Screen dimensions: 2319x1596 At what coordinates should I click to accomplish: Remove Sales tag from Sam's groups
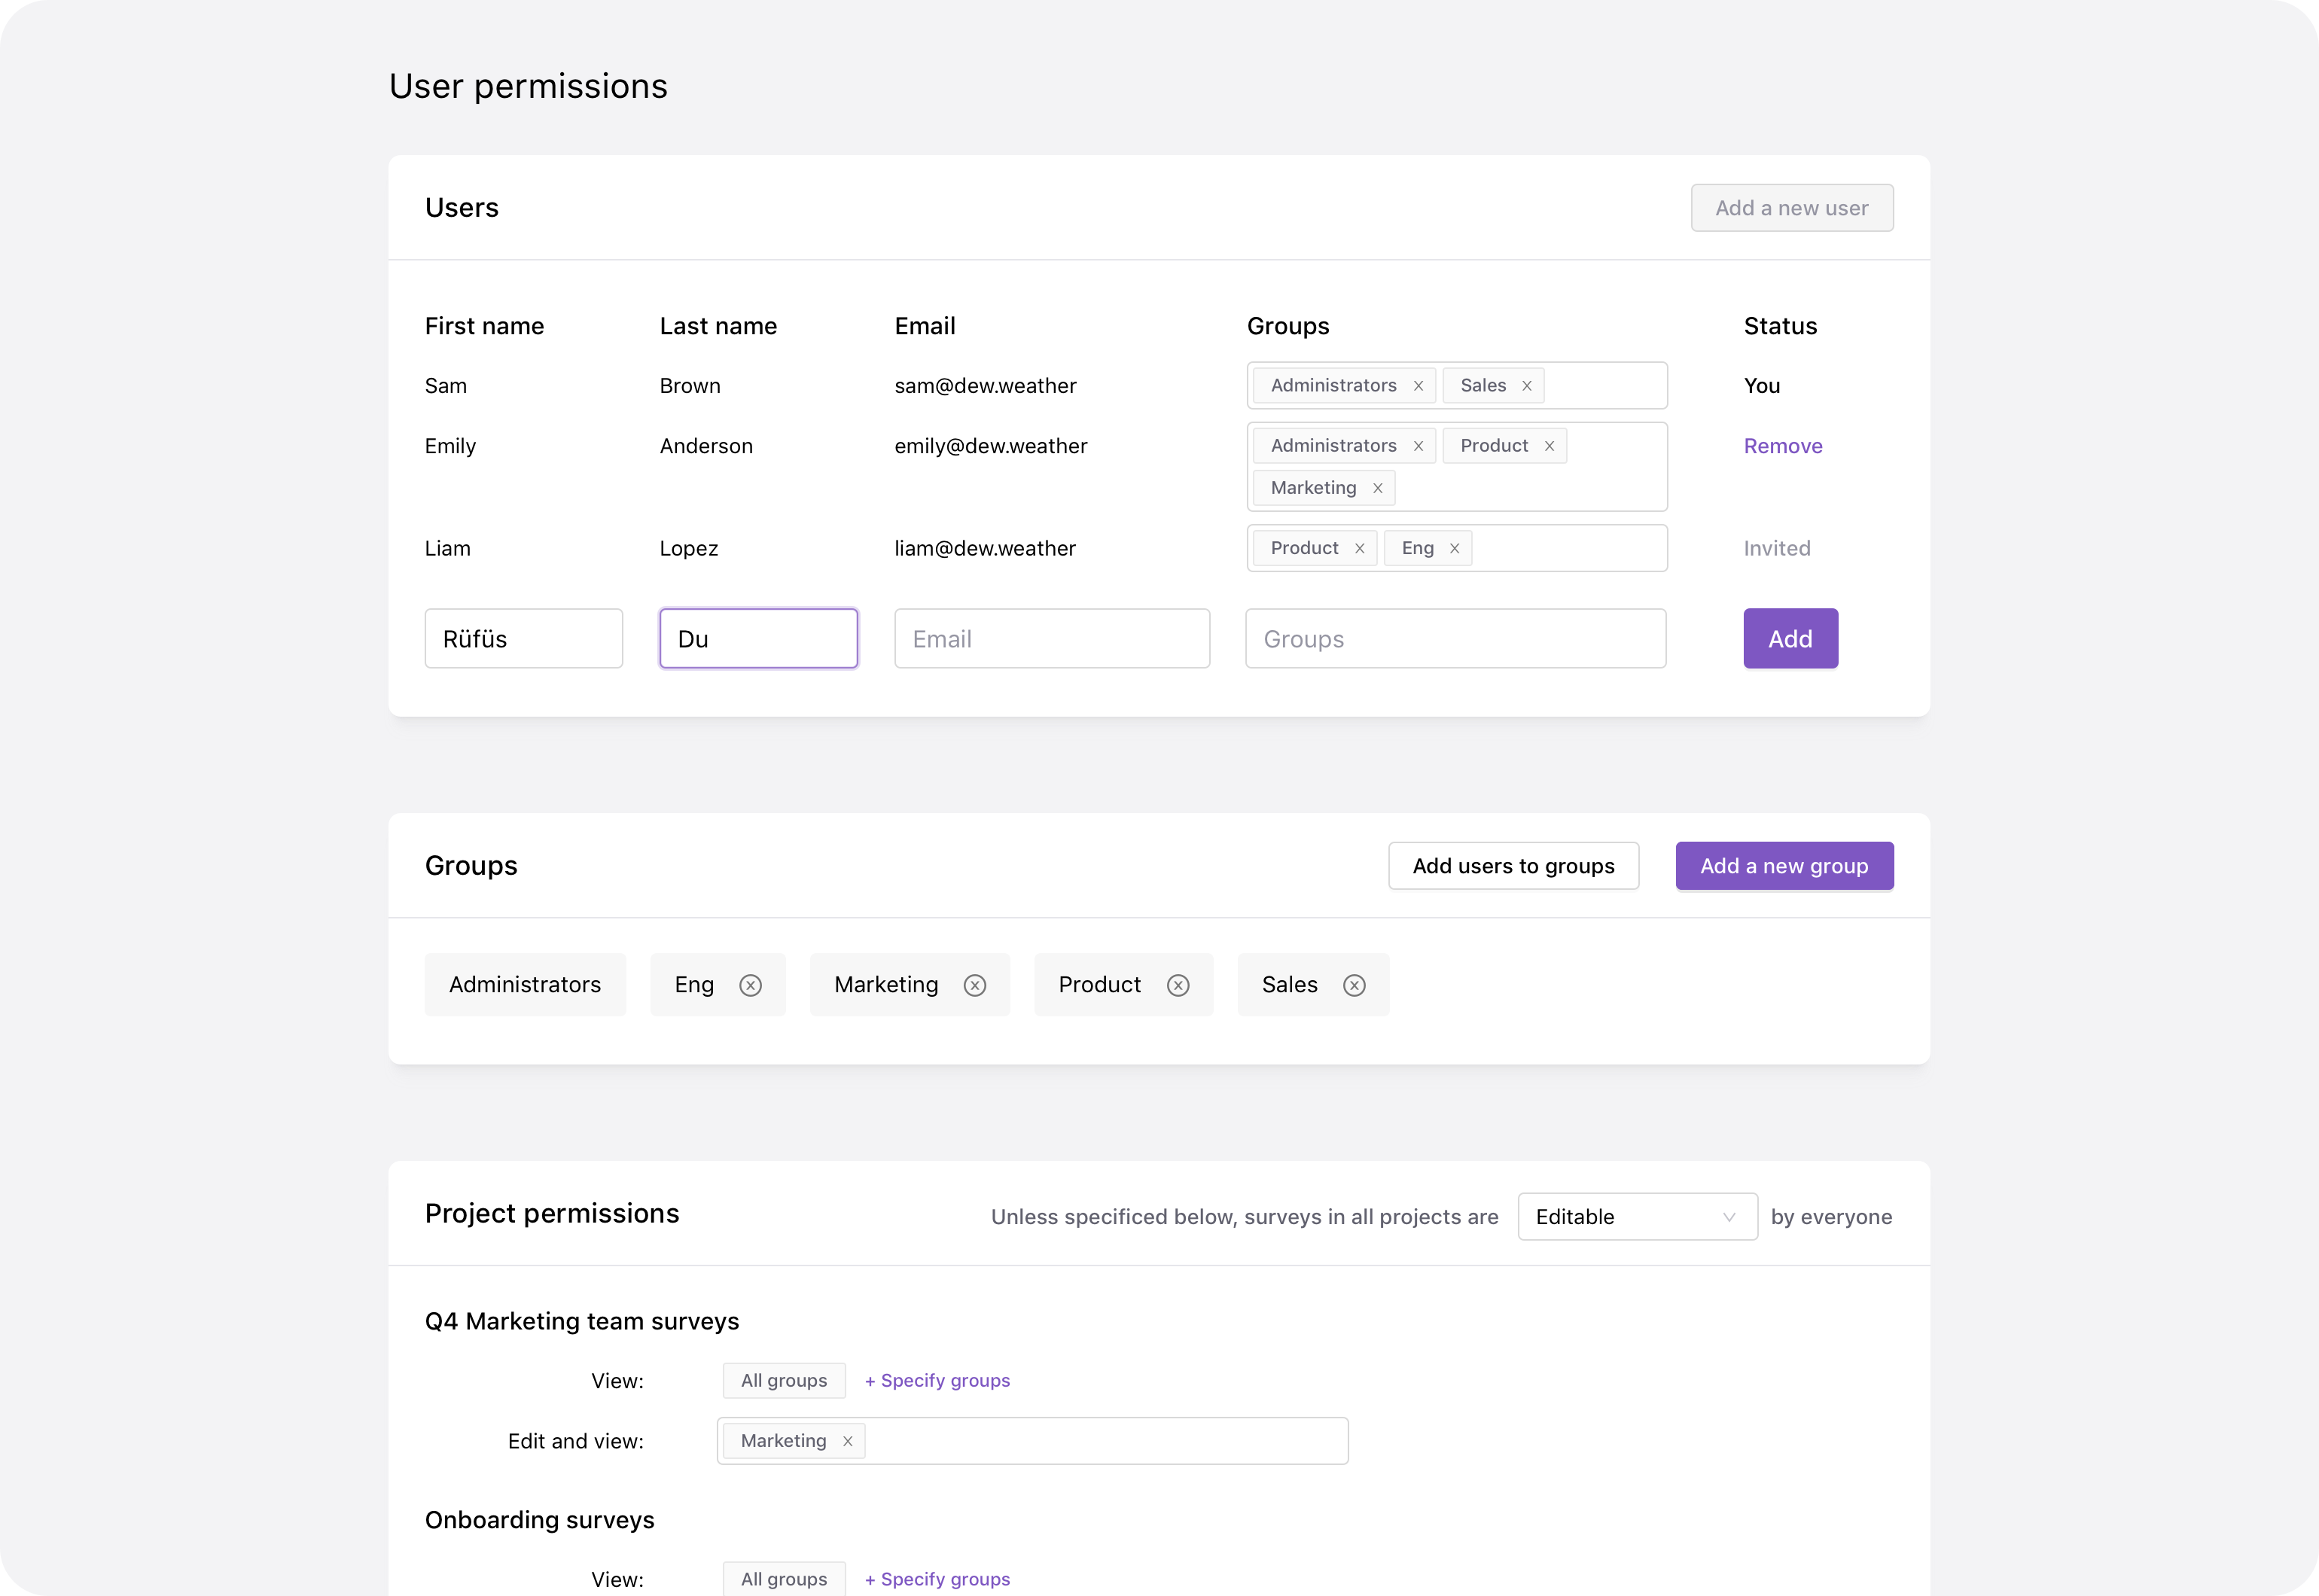[x=1527, y=386]
